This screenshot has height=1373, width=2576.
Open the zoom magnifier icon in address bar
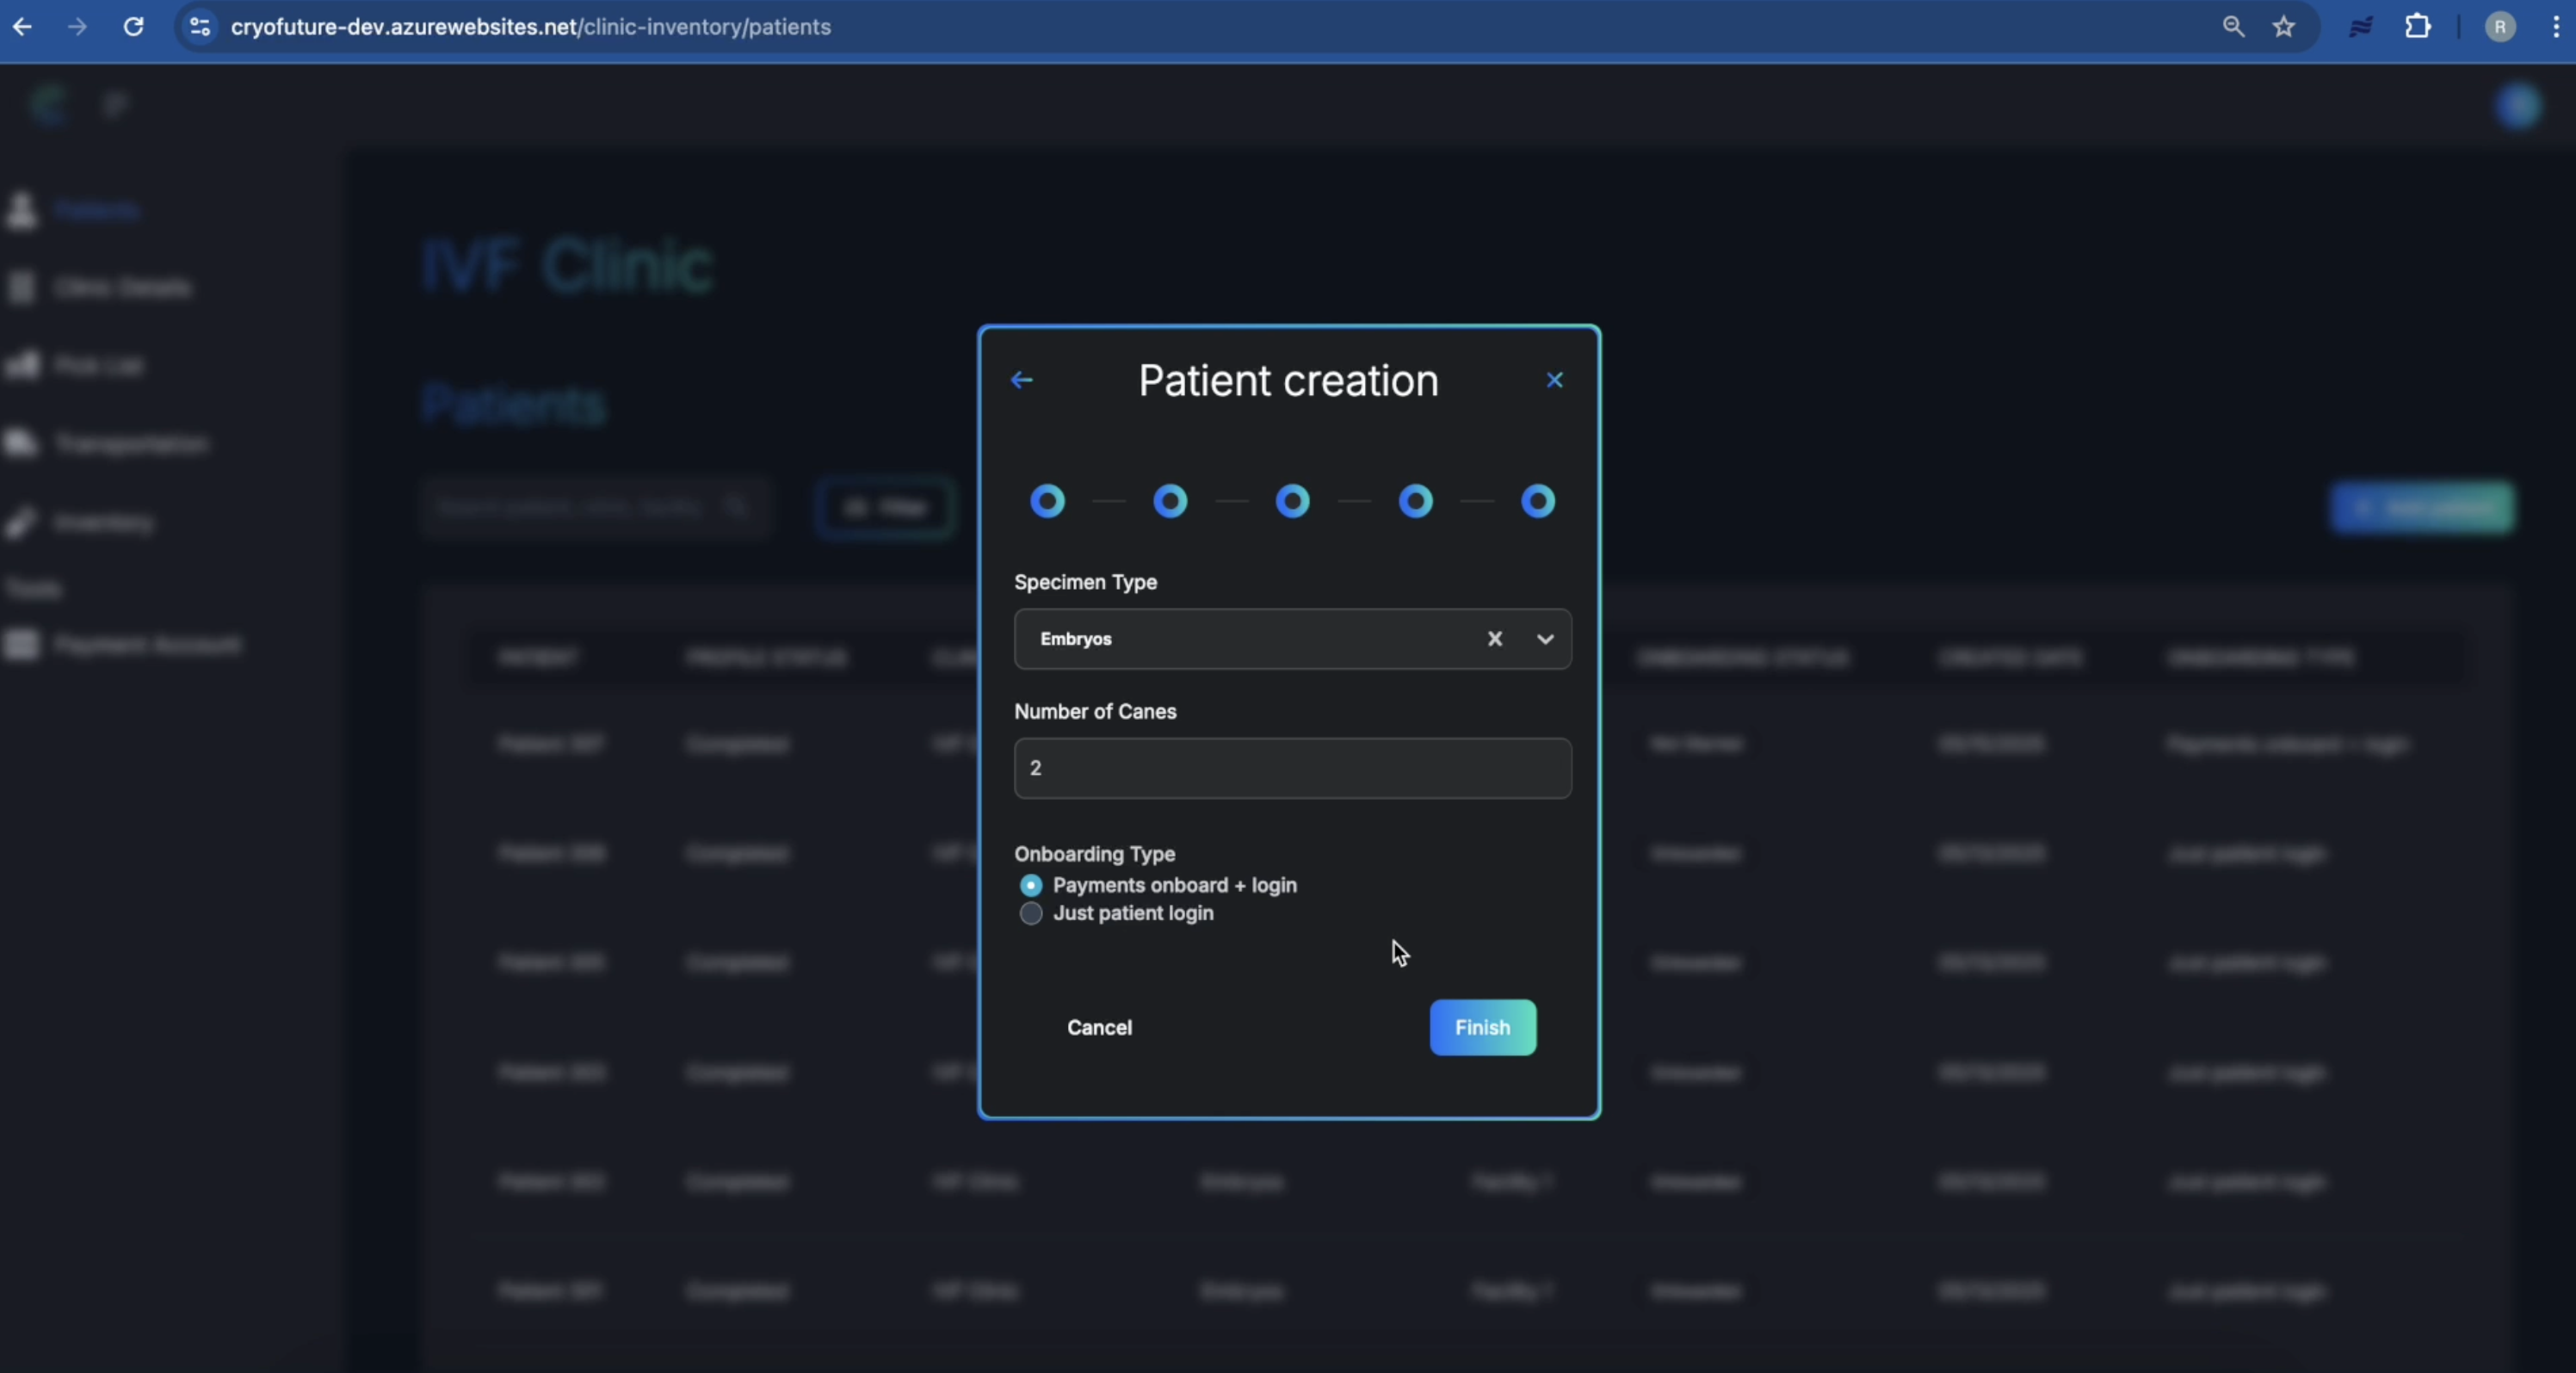2233,27
